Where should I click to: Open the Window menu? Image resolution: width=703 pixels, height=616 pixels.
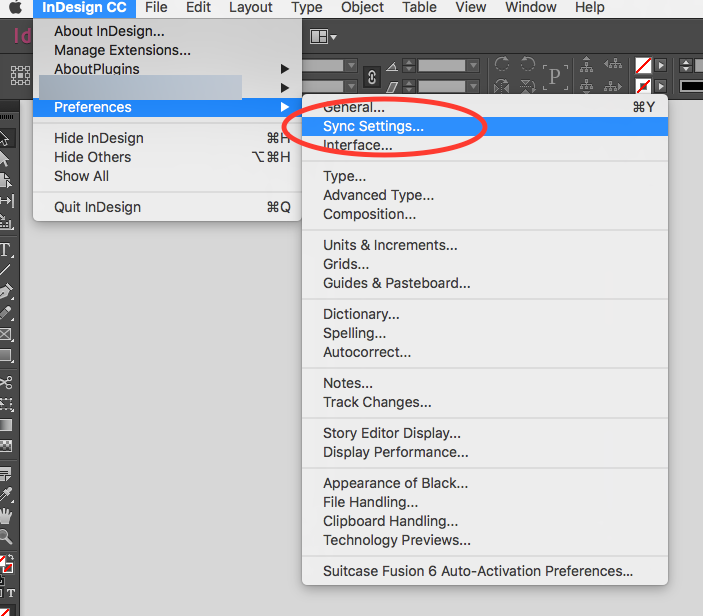[x=531, y=8]
